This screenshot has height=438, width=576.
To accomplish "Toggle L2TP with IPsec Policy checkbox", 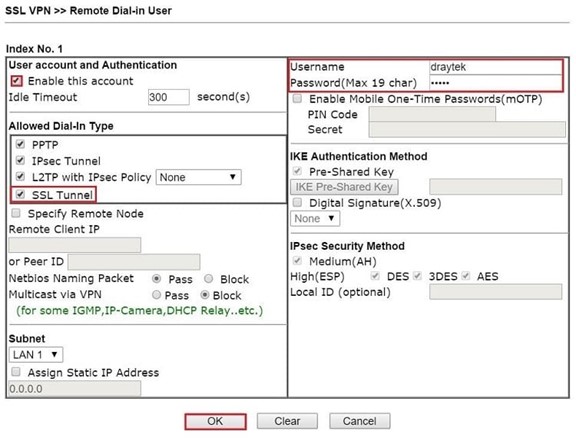I will 21,176.
